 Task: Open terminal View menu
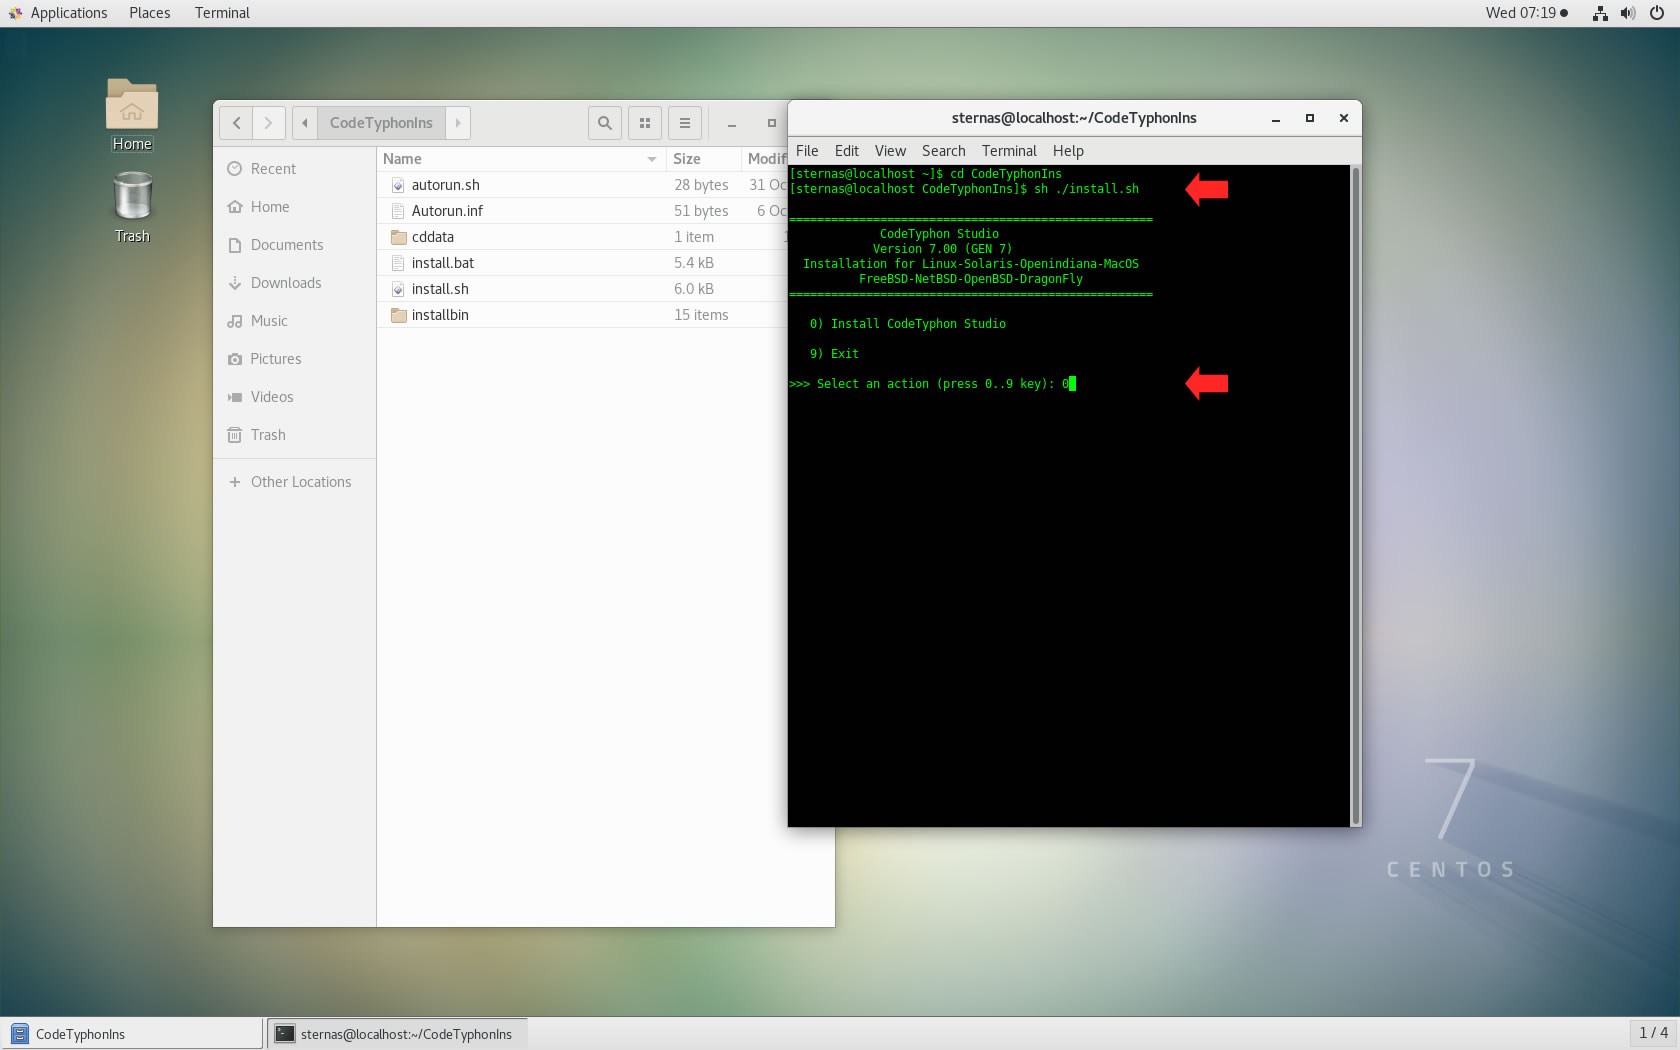tap(890, 151)
